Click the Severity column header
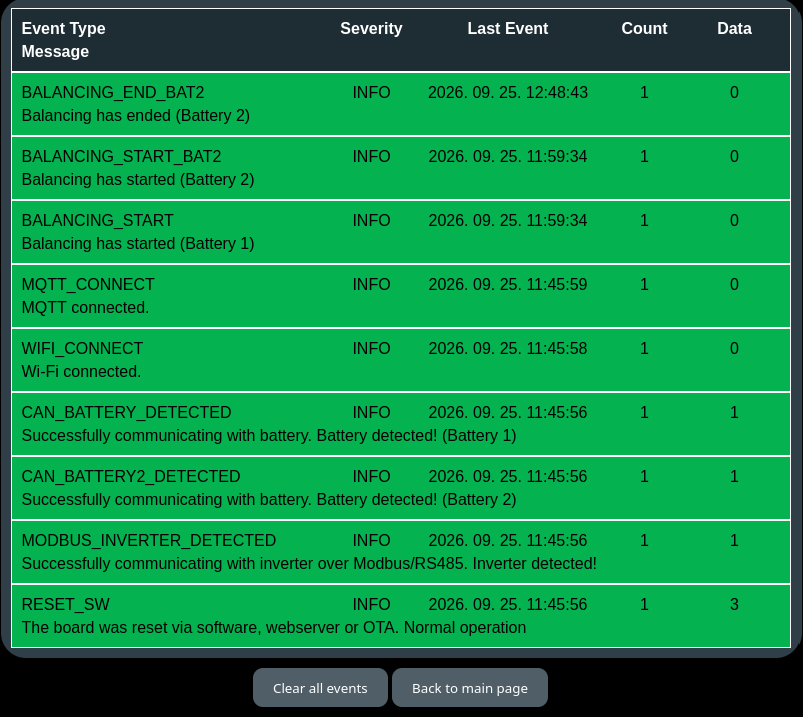The height and width of the screenshot is (717, 803). [x=371, y=28]
